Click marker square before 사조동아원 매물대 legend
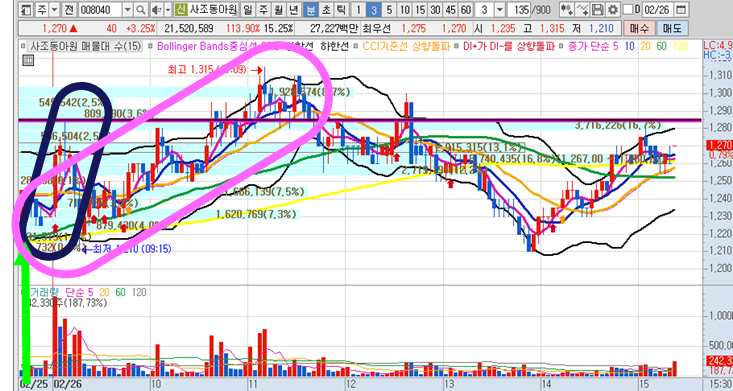 (x=23, y=46)
